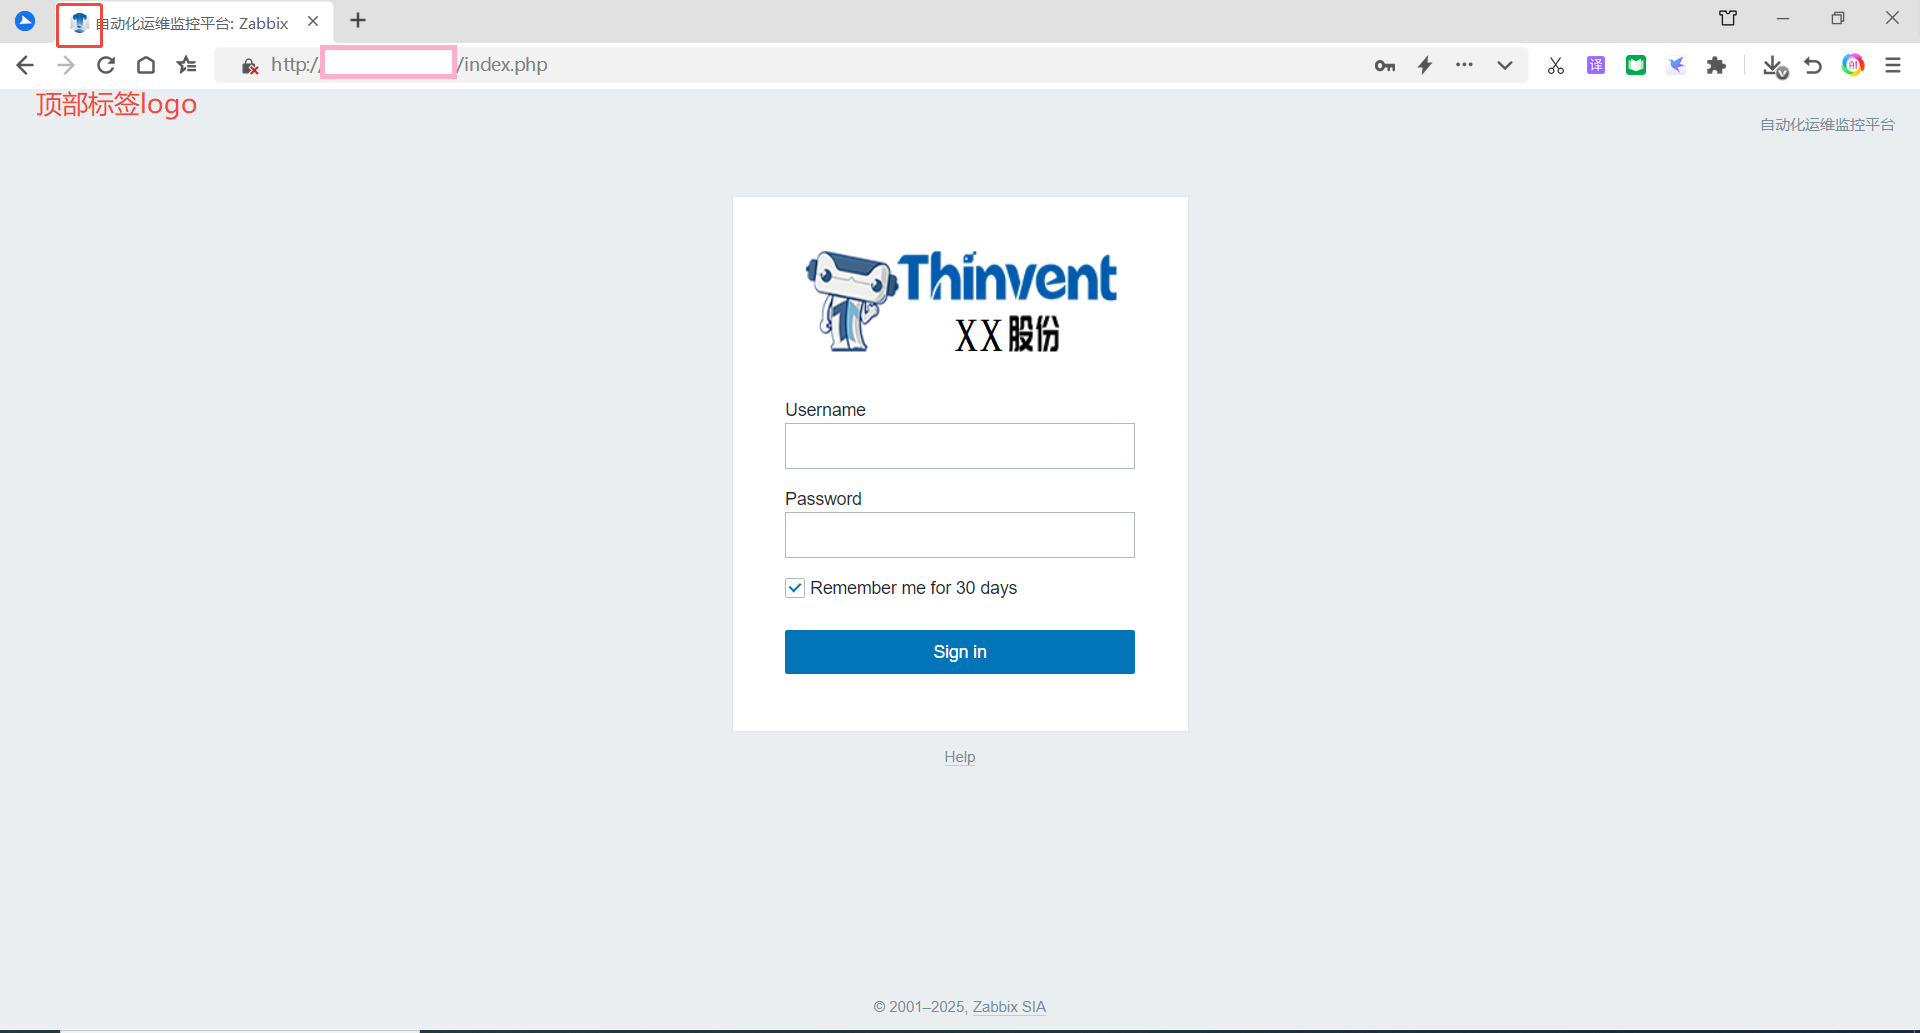Open the Zabbix SIA footer link
The width and height of the screenshot is (1920, 1033).
click(x=1009, y=1007)
